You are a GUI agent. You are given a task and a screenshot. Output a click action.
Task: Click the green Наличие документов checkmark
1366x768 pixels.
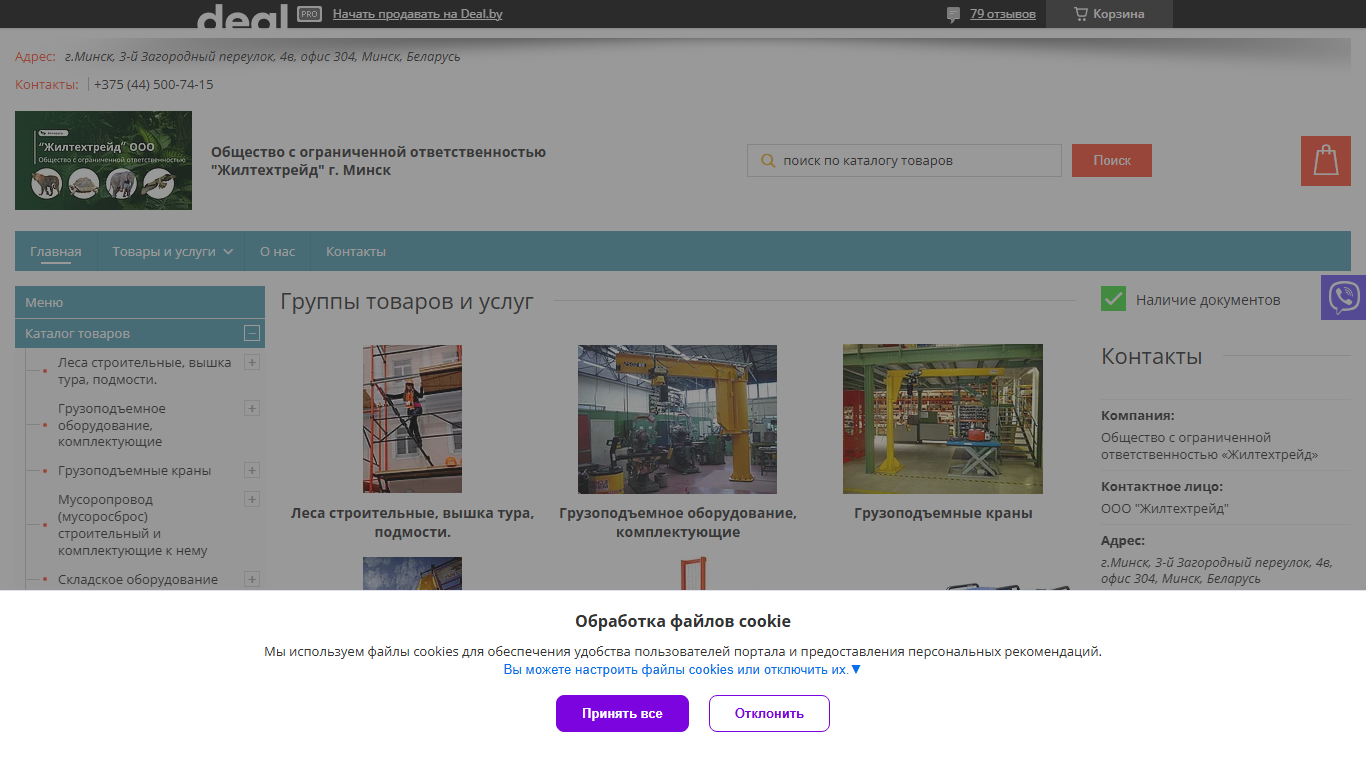coord(1113,299)
